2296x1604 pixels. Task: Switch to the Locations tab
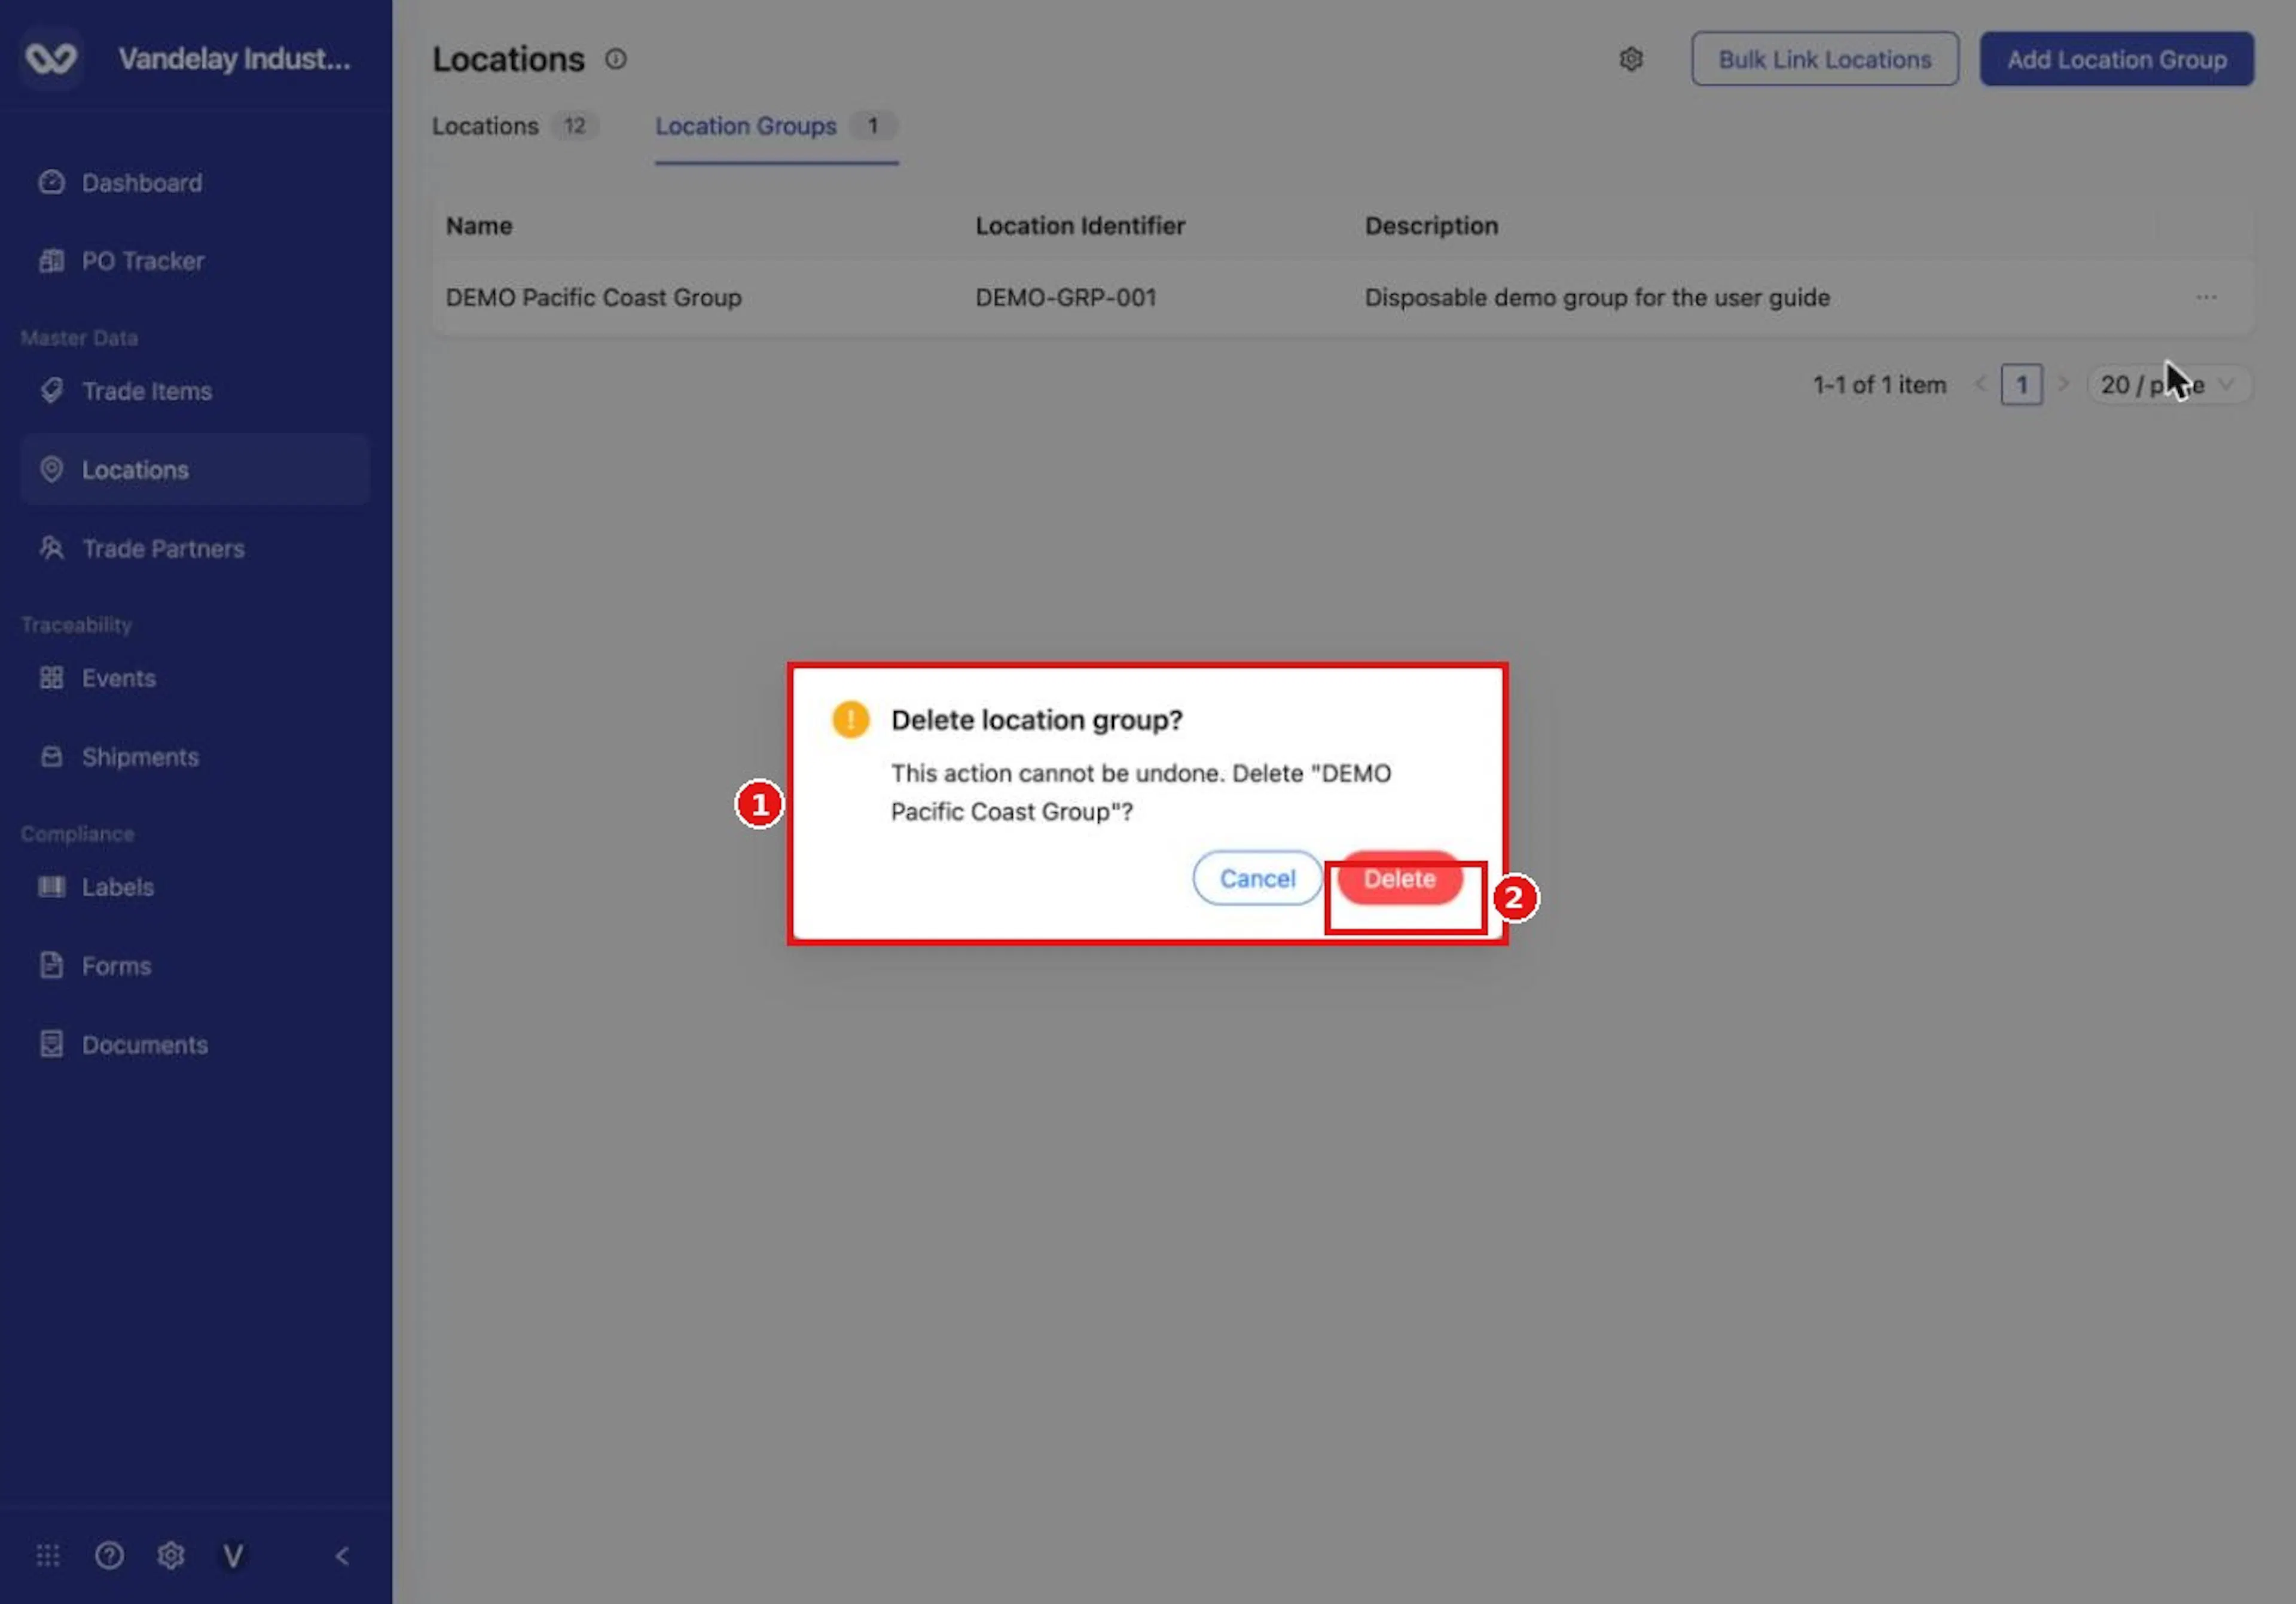coord(515,126)
